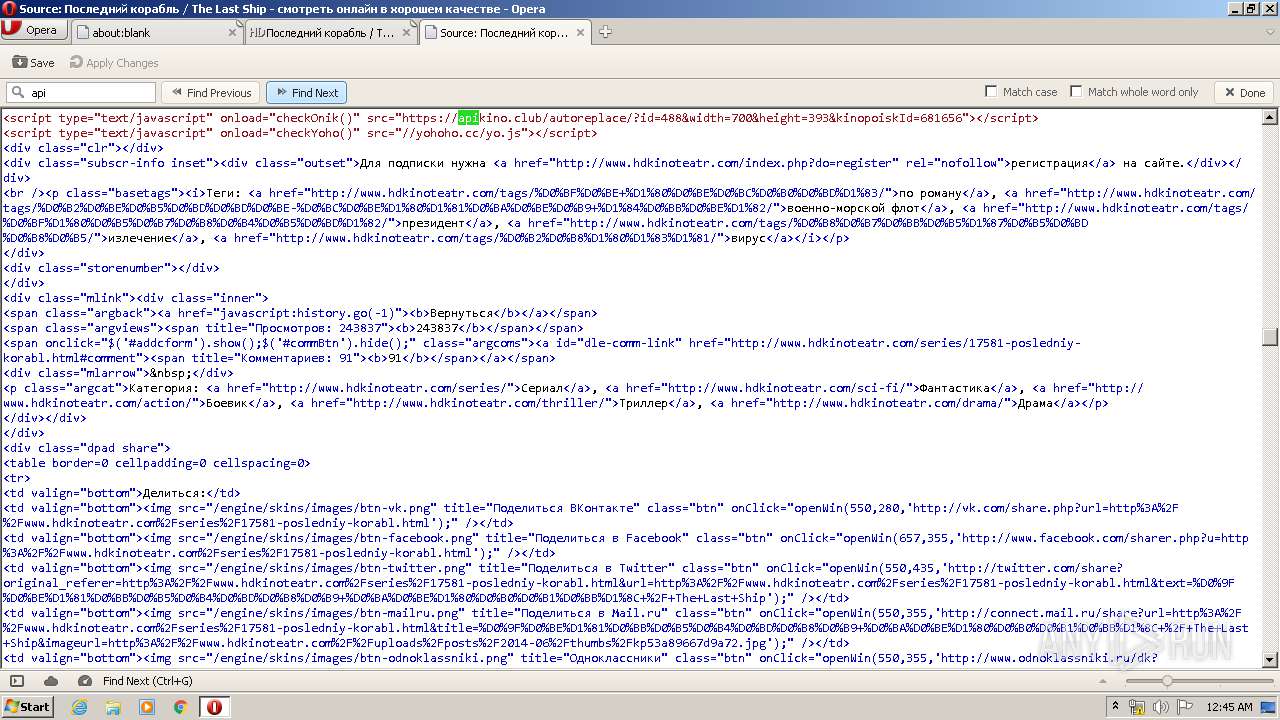Save the source file

[33, 62]
